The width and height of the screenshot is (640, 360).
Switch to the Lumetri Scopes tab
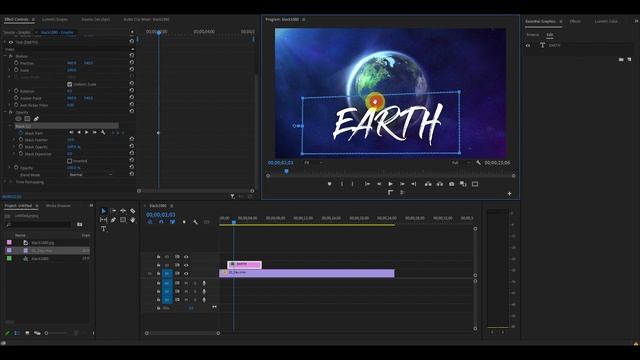tap(55, 19)
